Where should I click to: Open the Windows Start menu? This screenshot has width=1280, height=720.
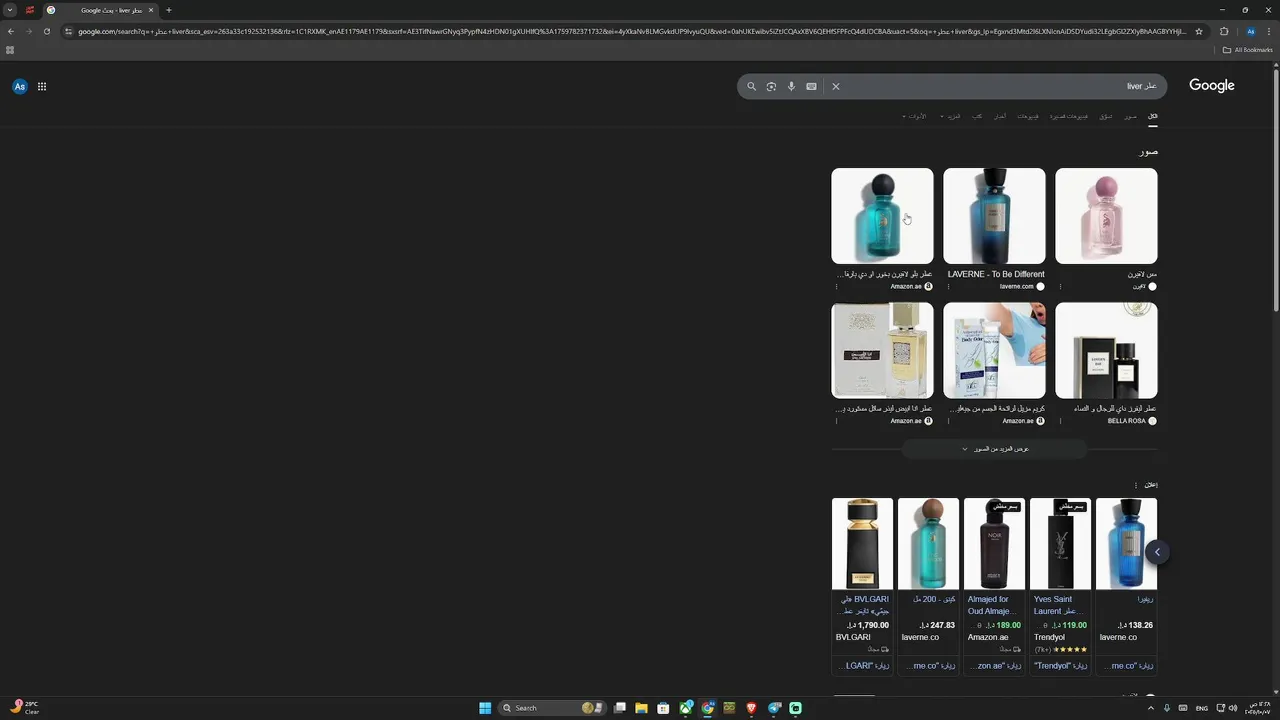(x=485, y=708)
